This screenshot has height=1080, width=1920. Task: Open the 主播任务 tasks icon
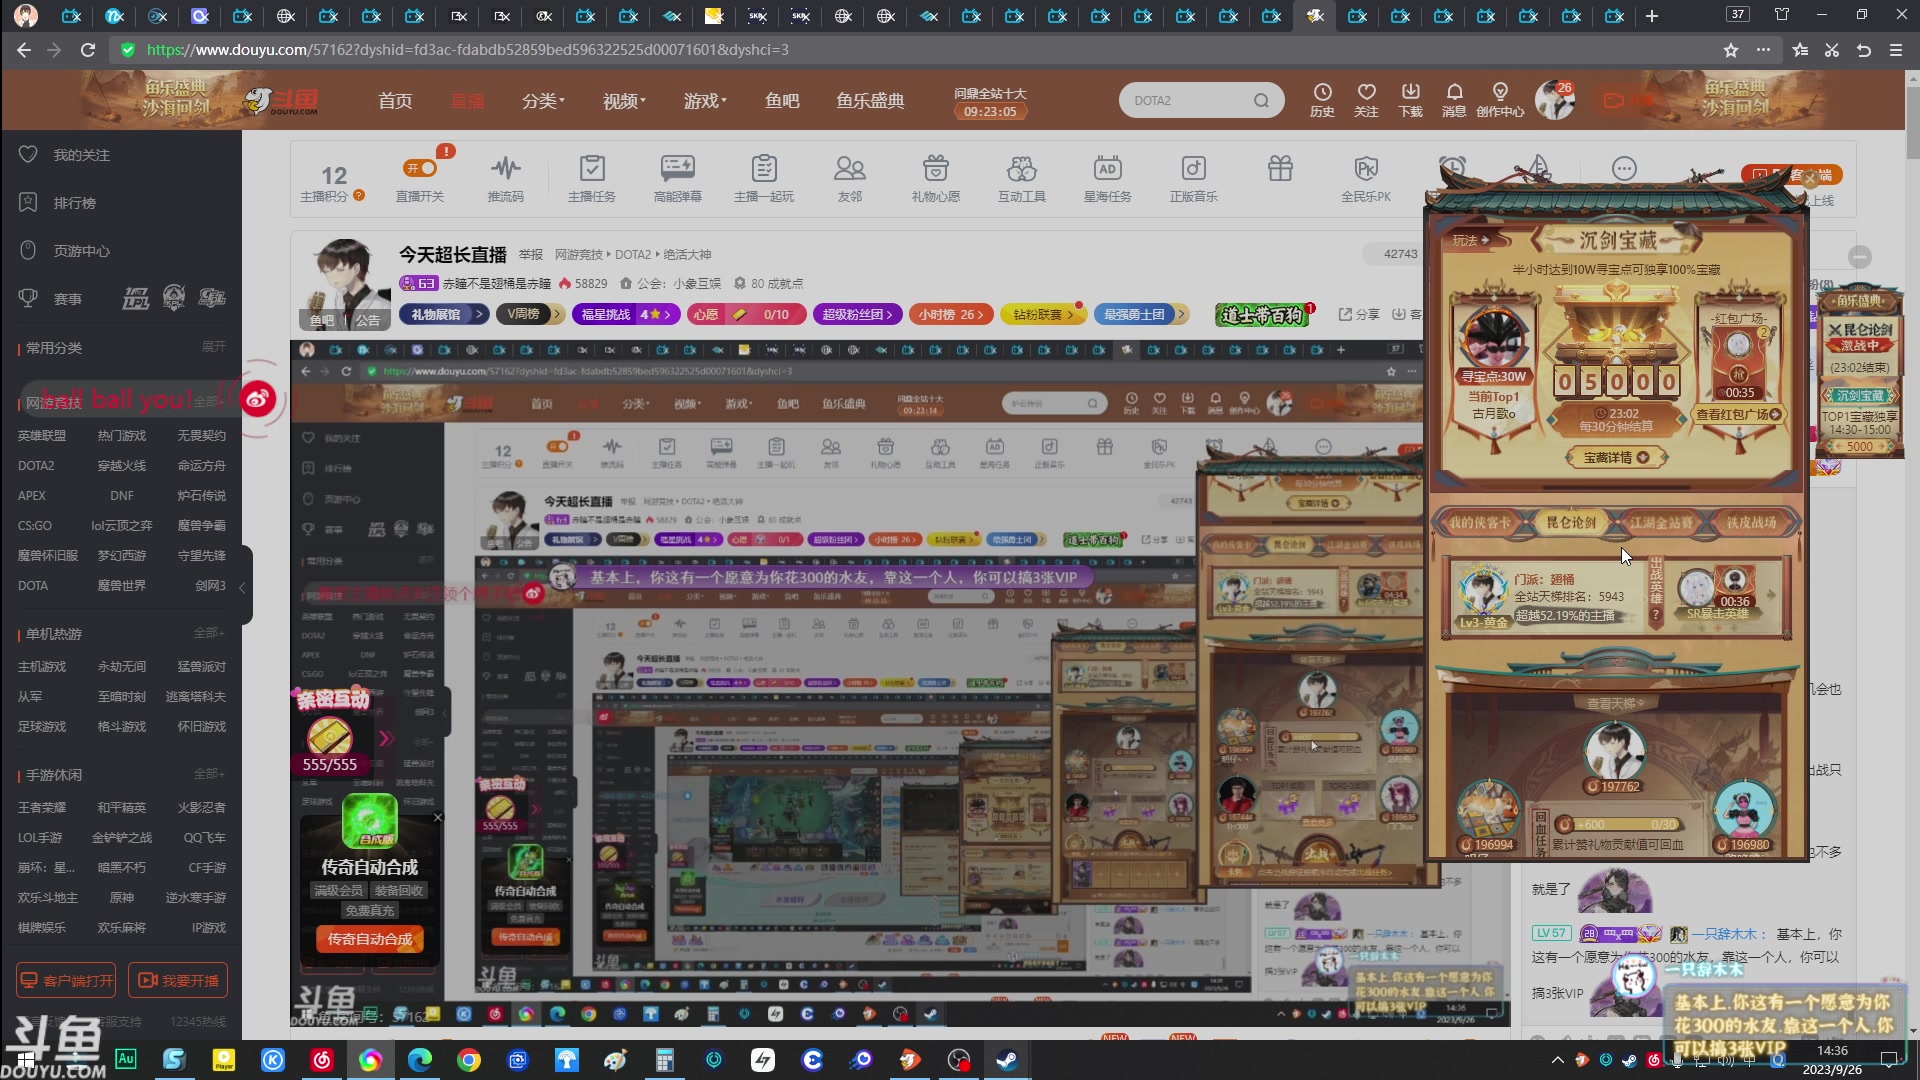pyautogui.click(x=592, y=178)
